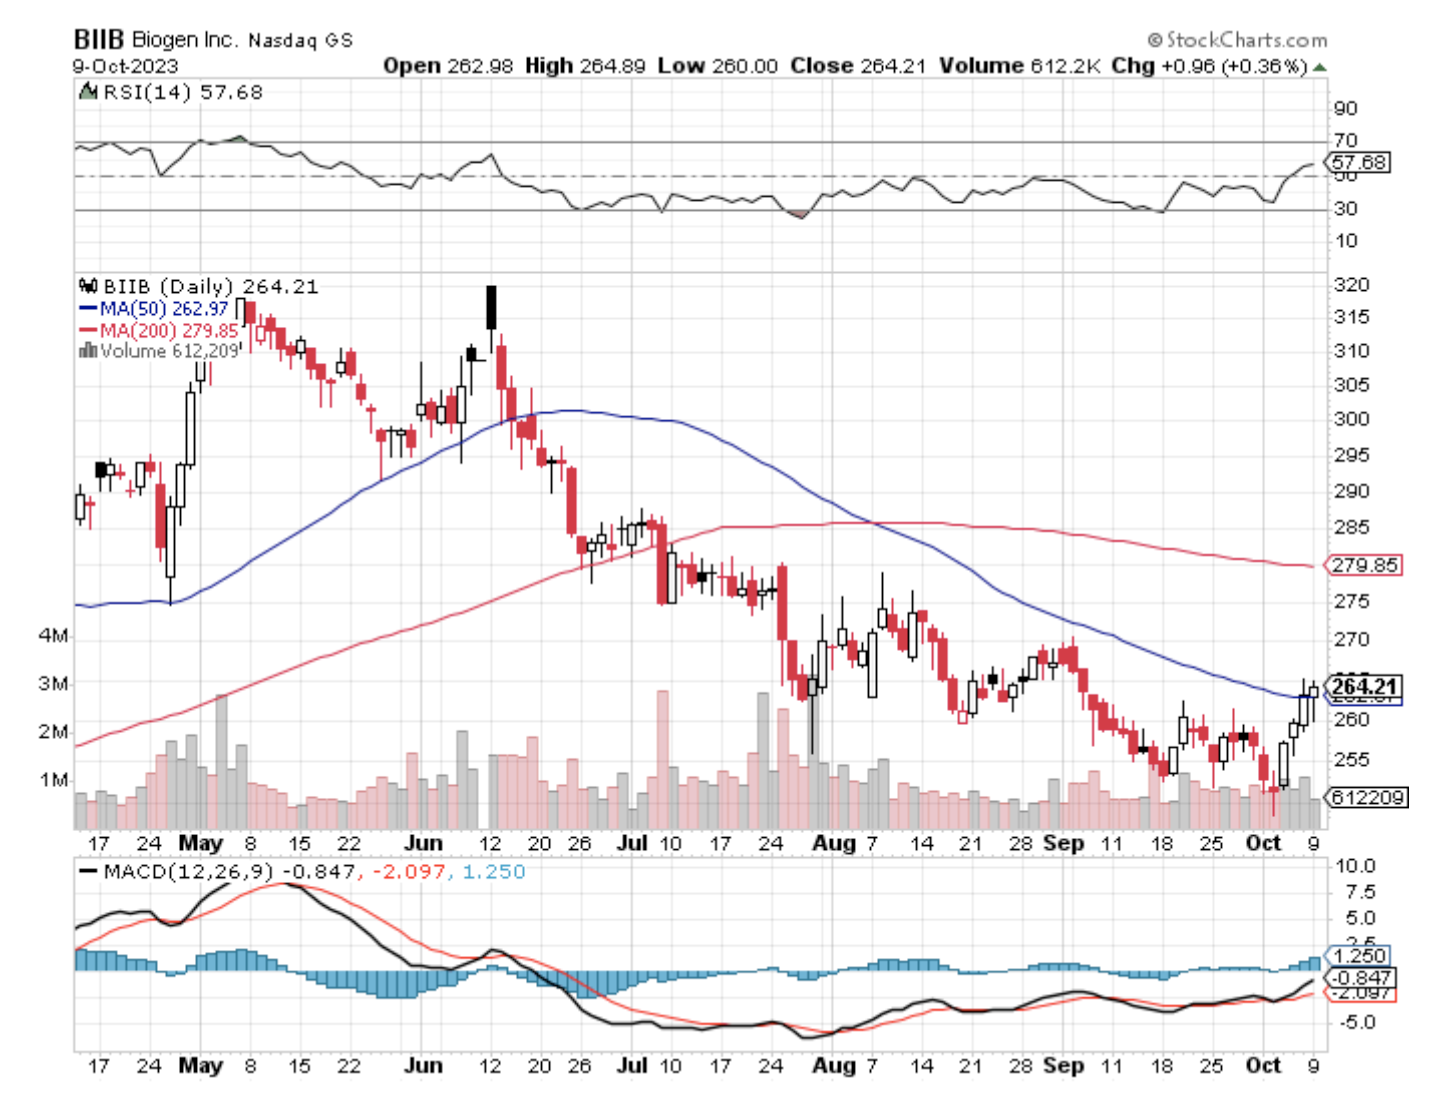Image resolution: width=1436 pixels, height=1114 pixels.
Task: Click the Chg +0.96 (+0.36%) value
Action: coord(1209,66)
